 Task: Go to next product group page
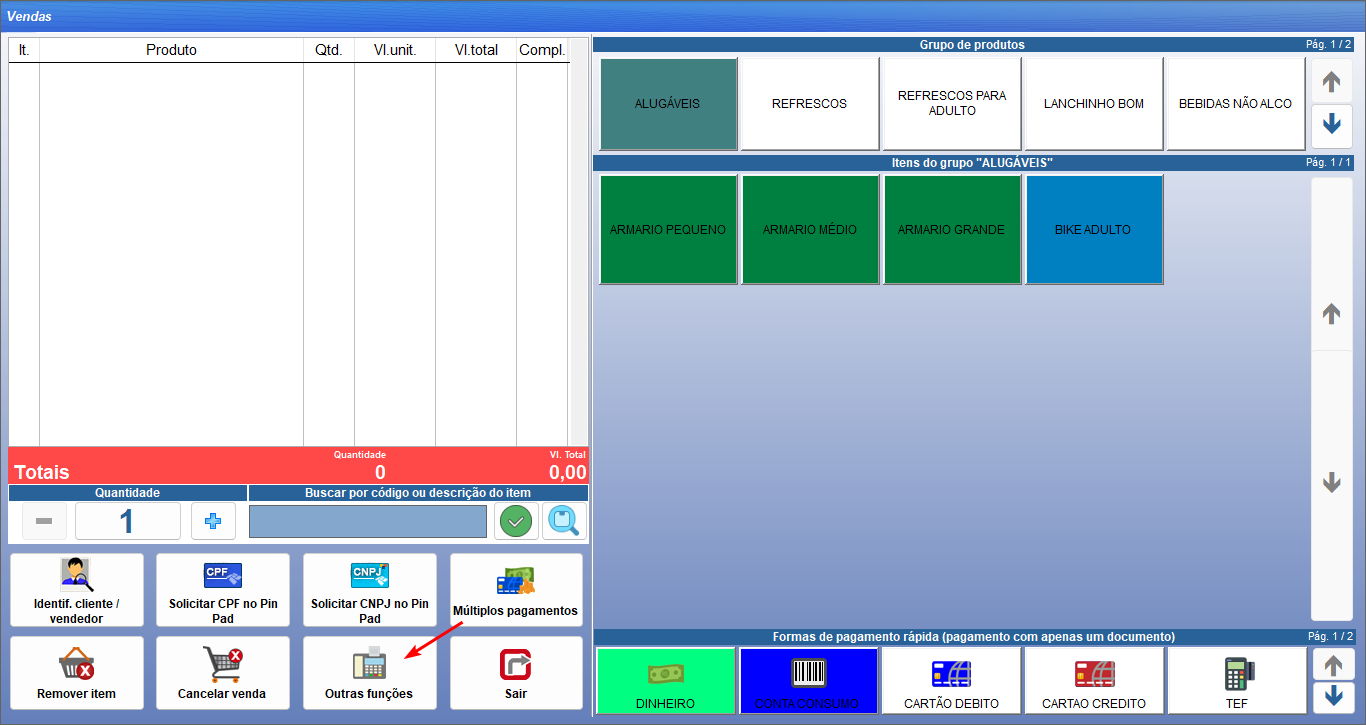pyautogui.click(x=1332, y=125)
